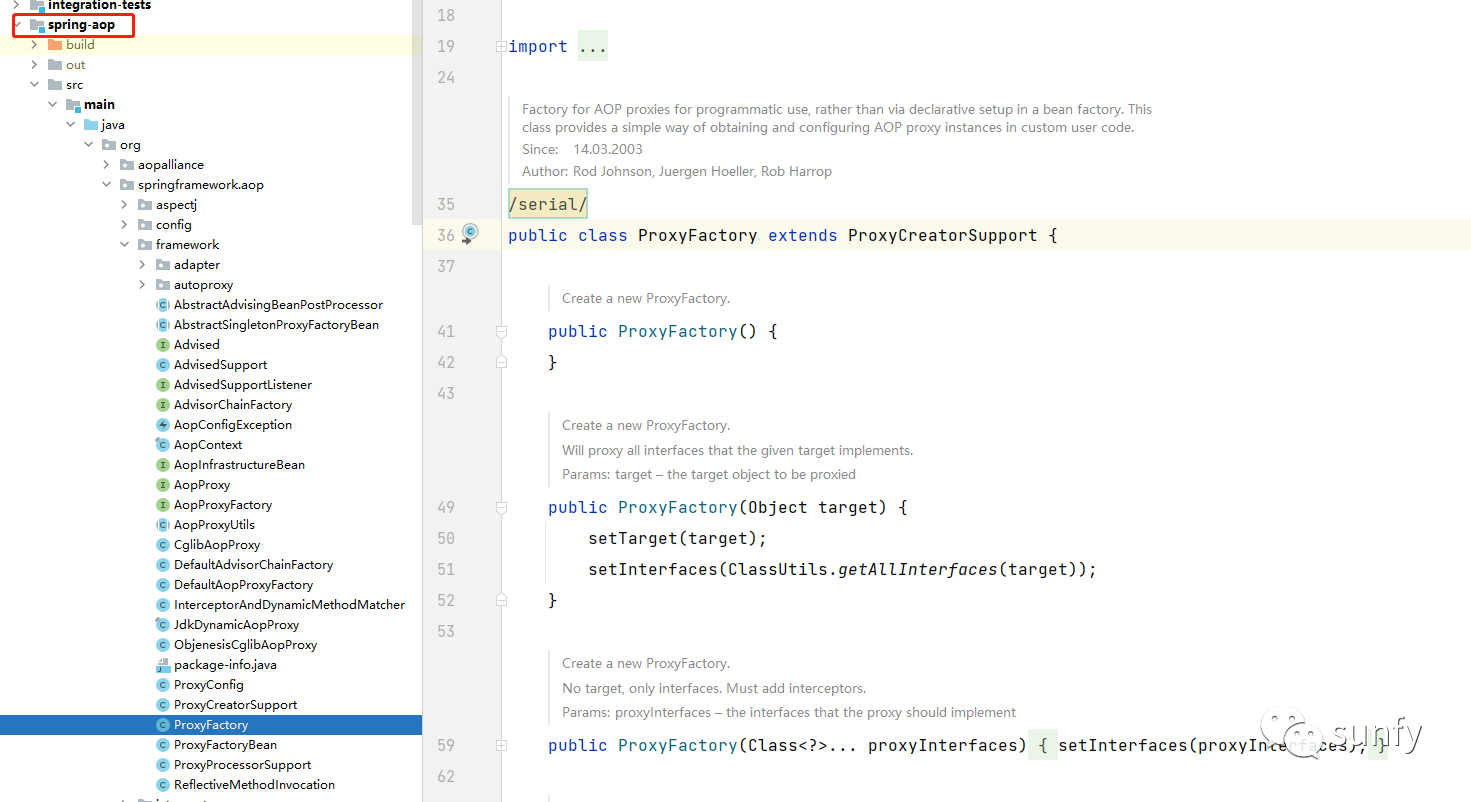Viewport: 1471px width, 802px height.
Task: Open JdkDynamicAopProxy in the tree
Action: point(236,625)
